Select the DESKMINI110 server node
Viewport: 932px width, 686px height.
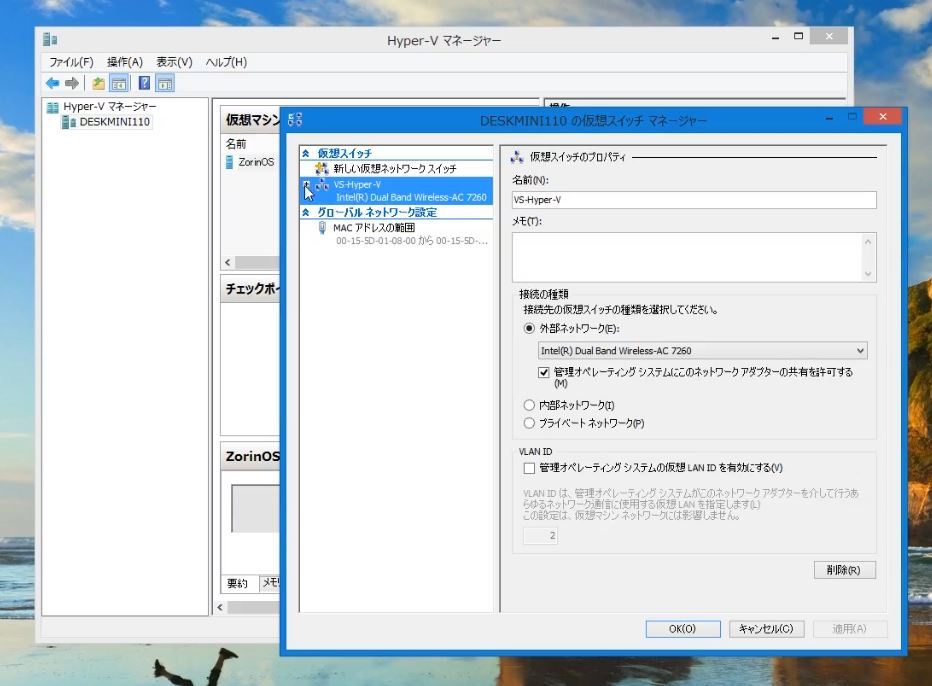click(115, 122)
